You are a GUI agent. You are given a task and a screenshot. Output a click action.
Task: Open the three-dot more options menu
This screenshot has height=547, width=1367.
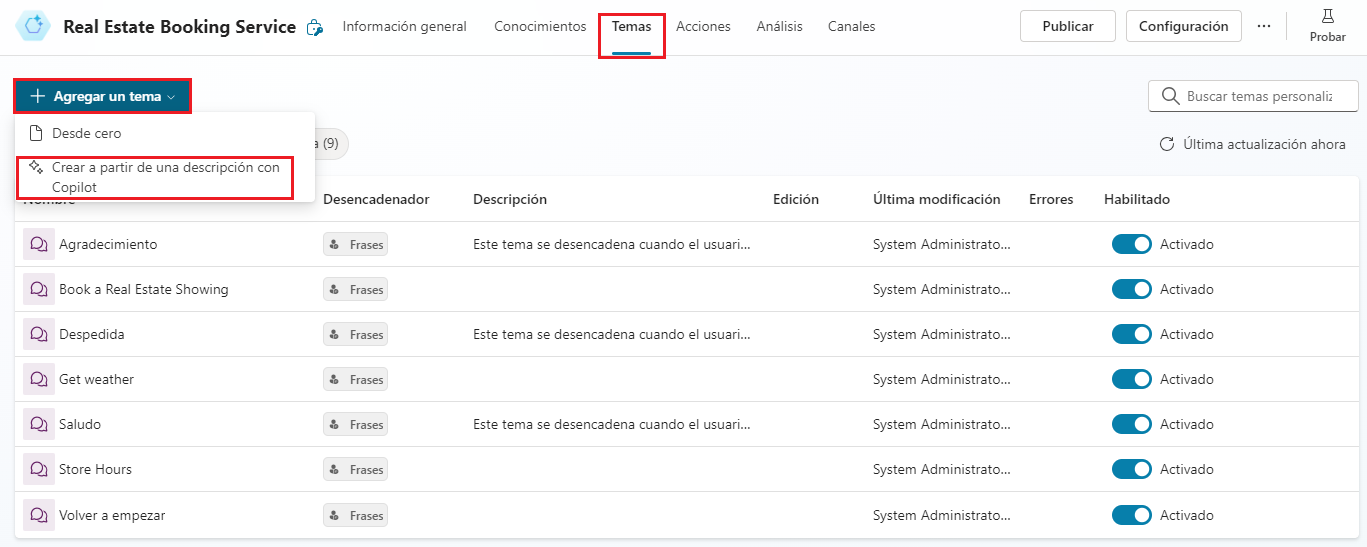1264,26
